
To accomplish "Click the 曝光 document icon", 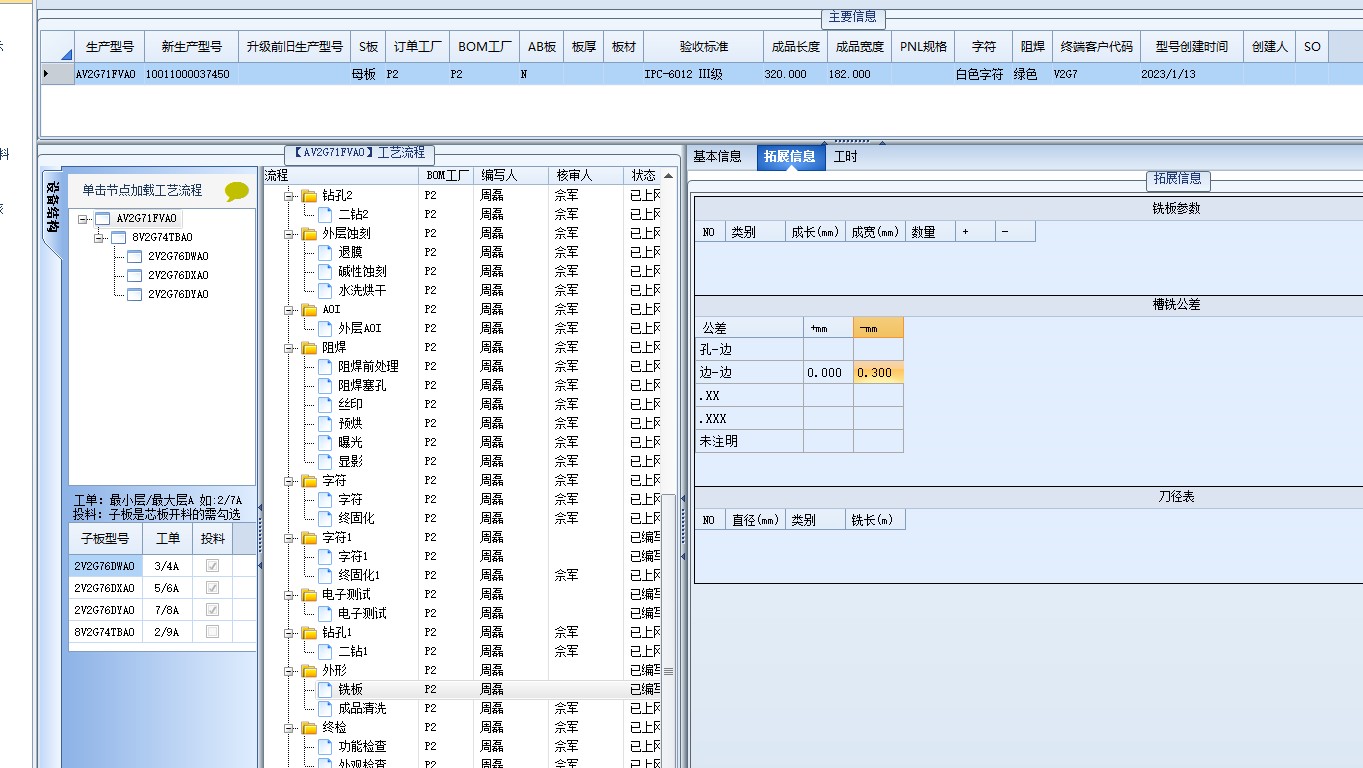I will tap(325, 443).
